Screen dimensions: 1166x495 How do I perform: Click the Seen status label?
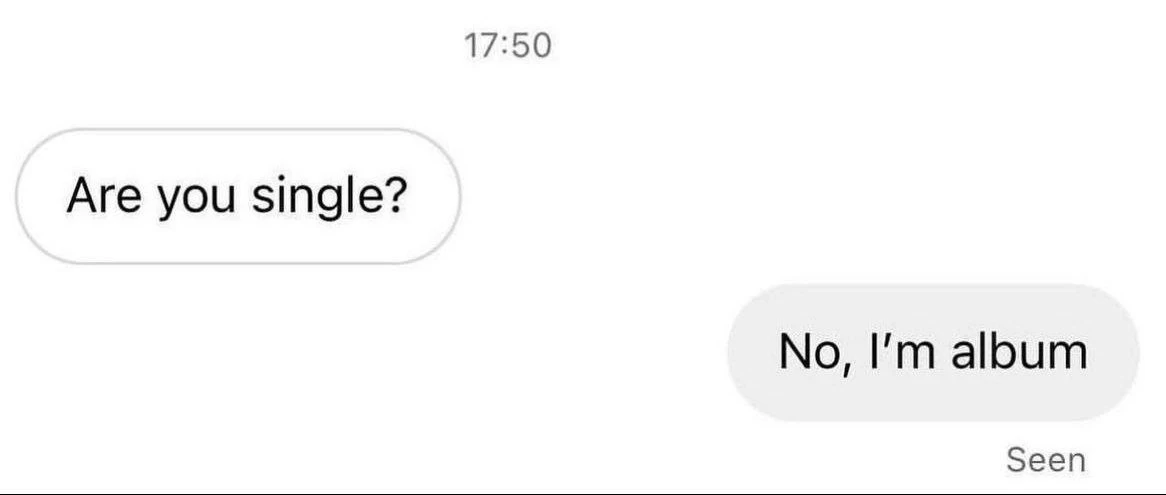(1045, 460)
